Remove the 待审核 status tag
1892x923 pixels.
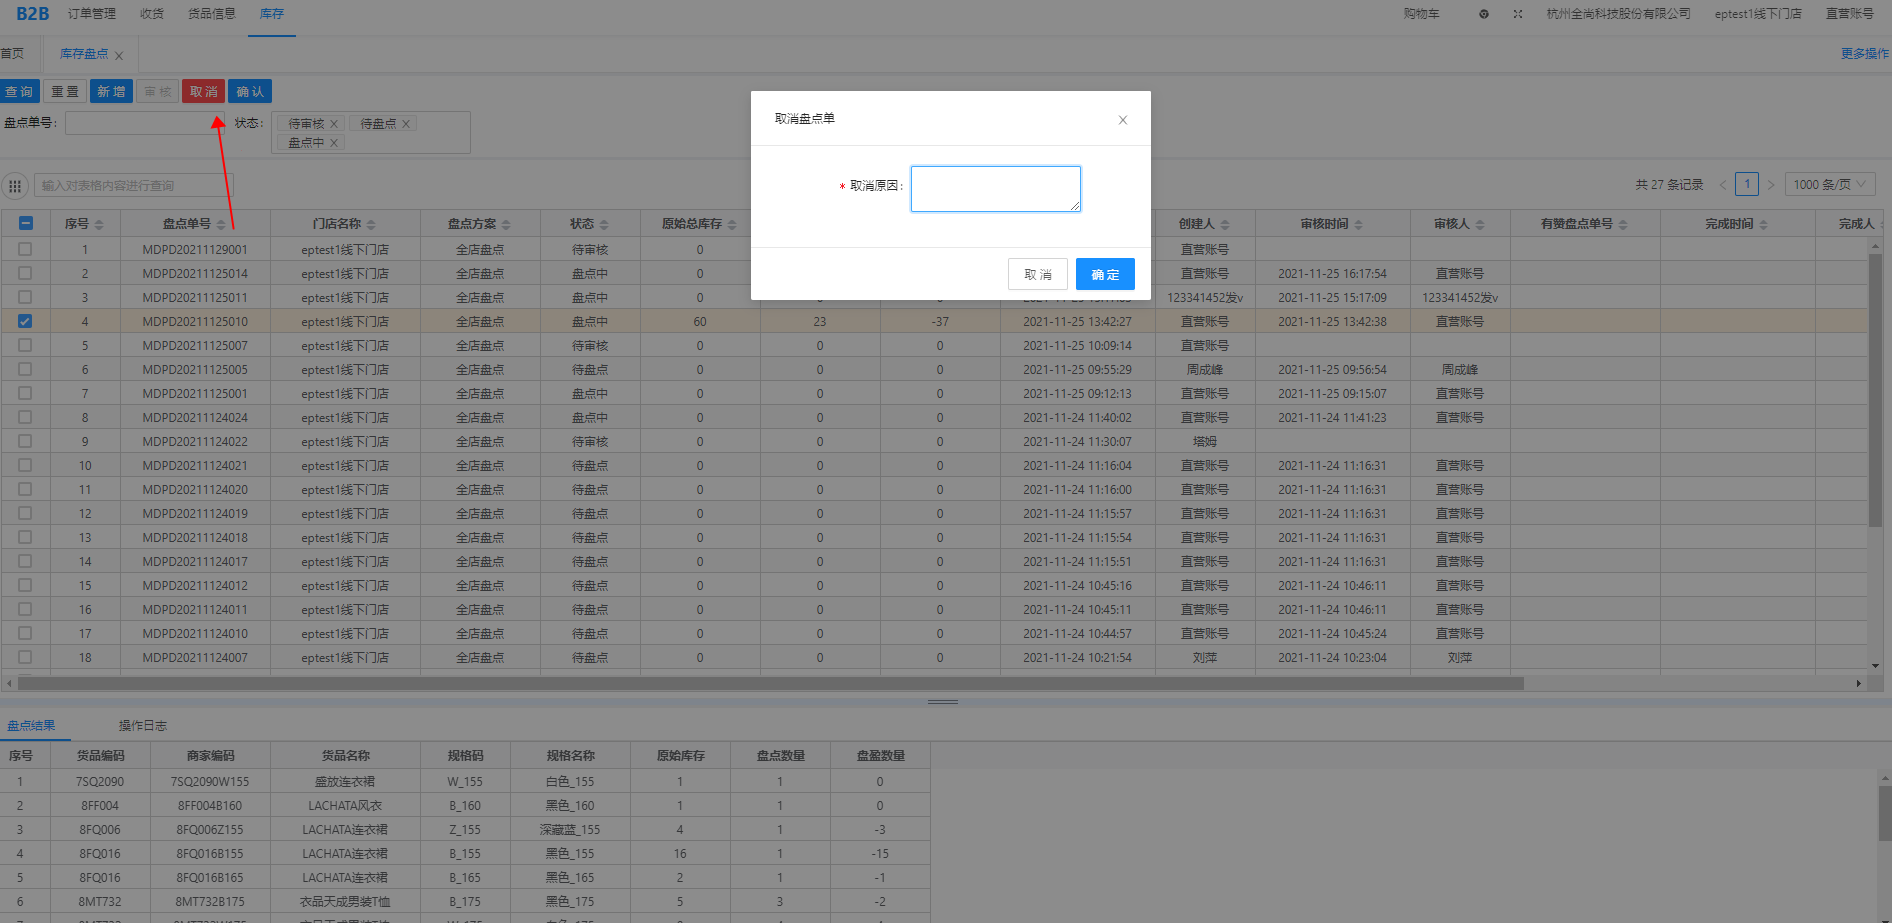pyautogui.click(x=334, y=124)
